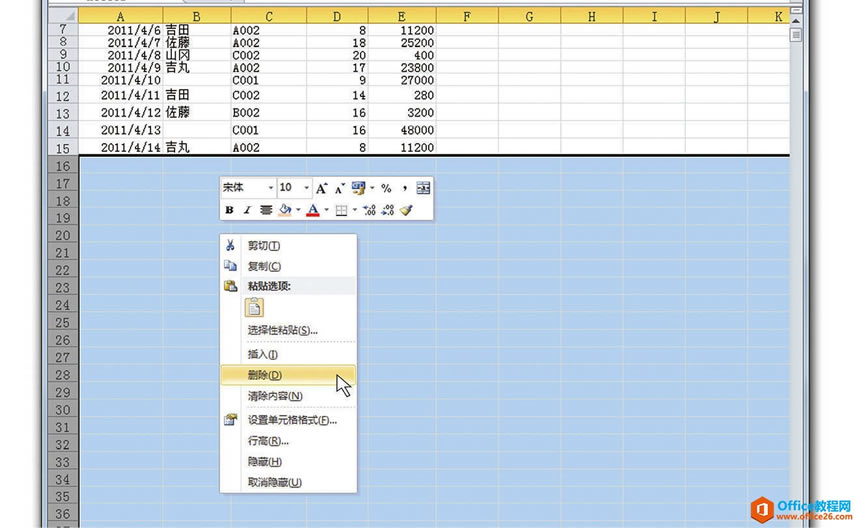
Task: Select row 16 header
Action: pos(63,165)
